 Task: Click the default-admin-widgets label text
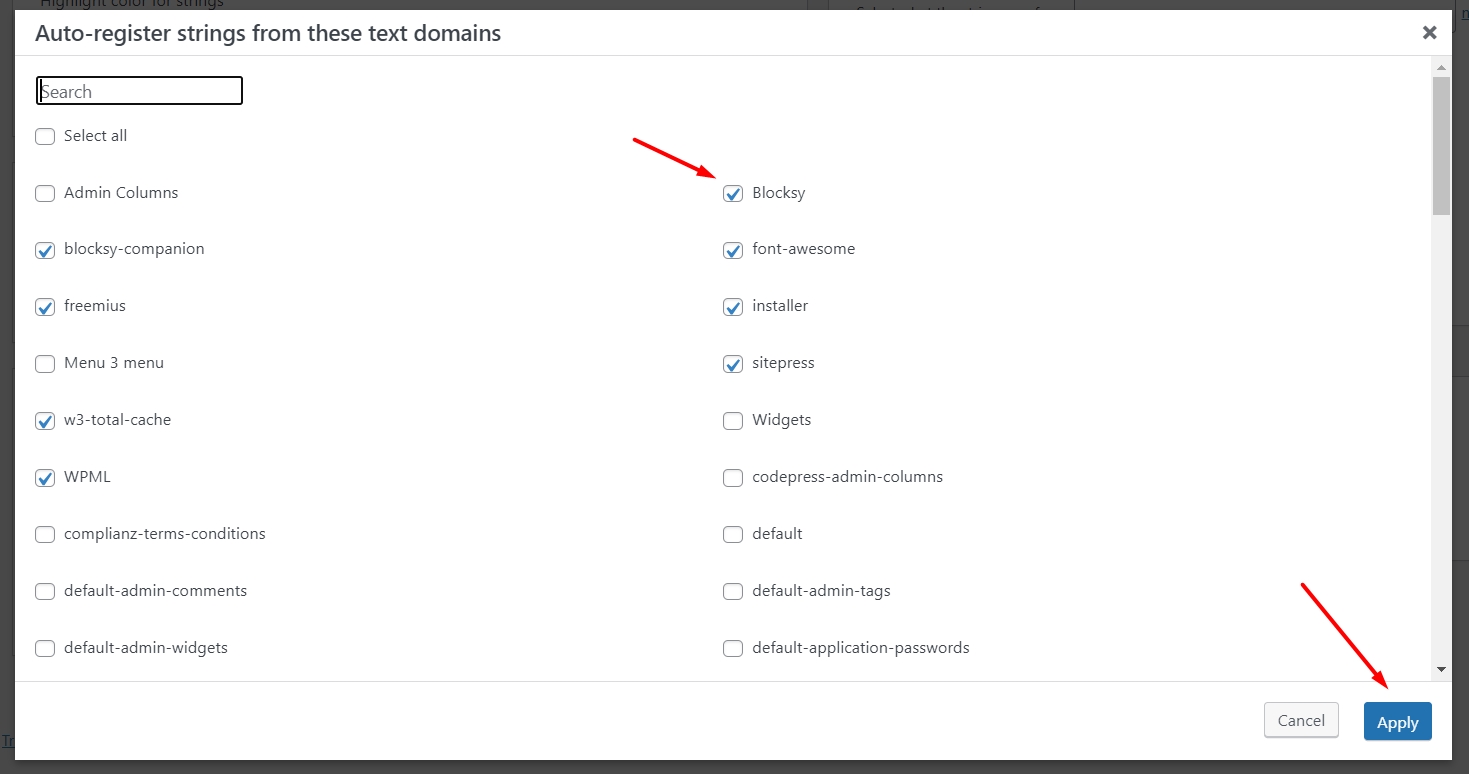(x=146, y=648)
